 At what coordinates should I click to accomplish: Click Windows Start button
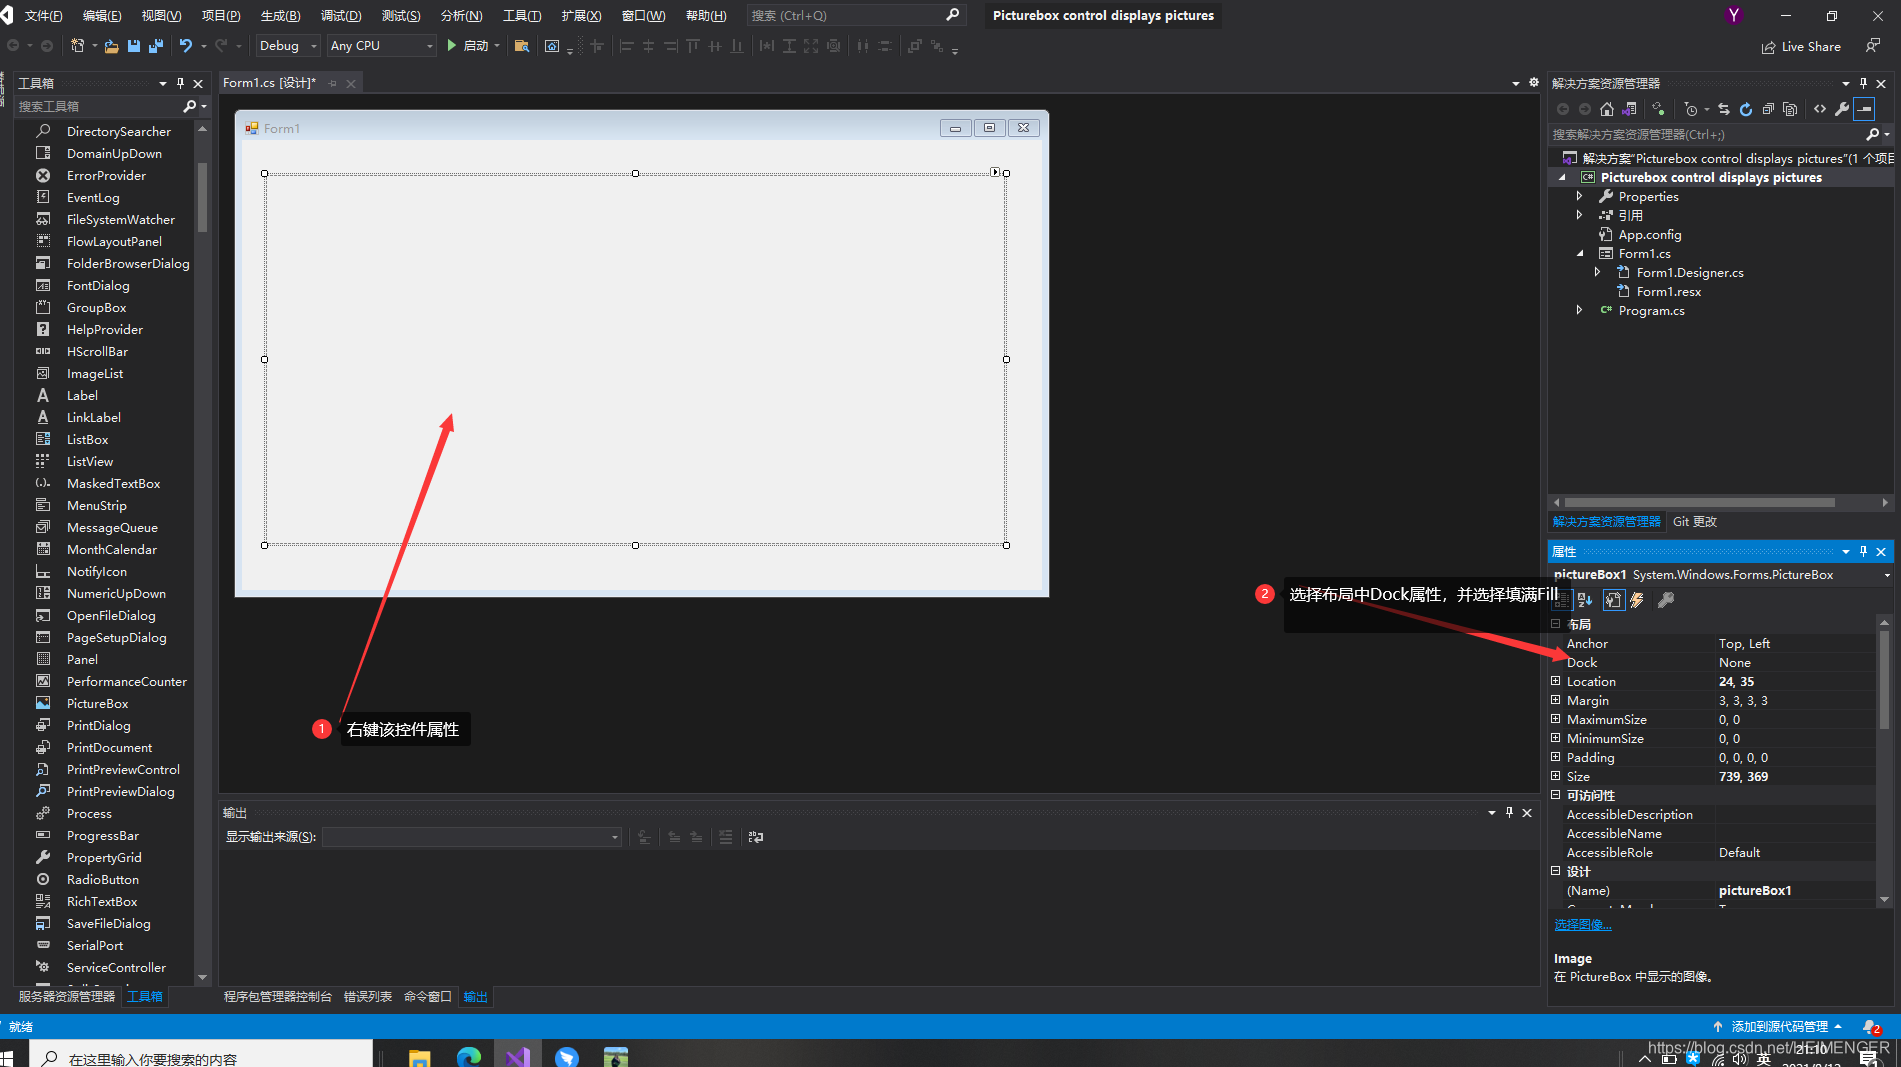(7, 1058)
